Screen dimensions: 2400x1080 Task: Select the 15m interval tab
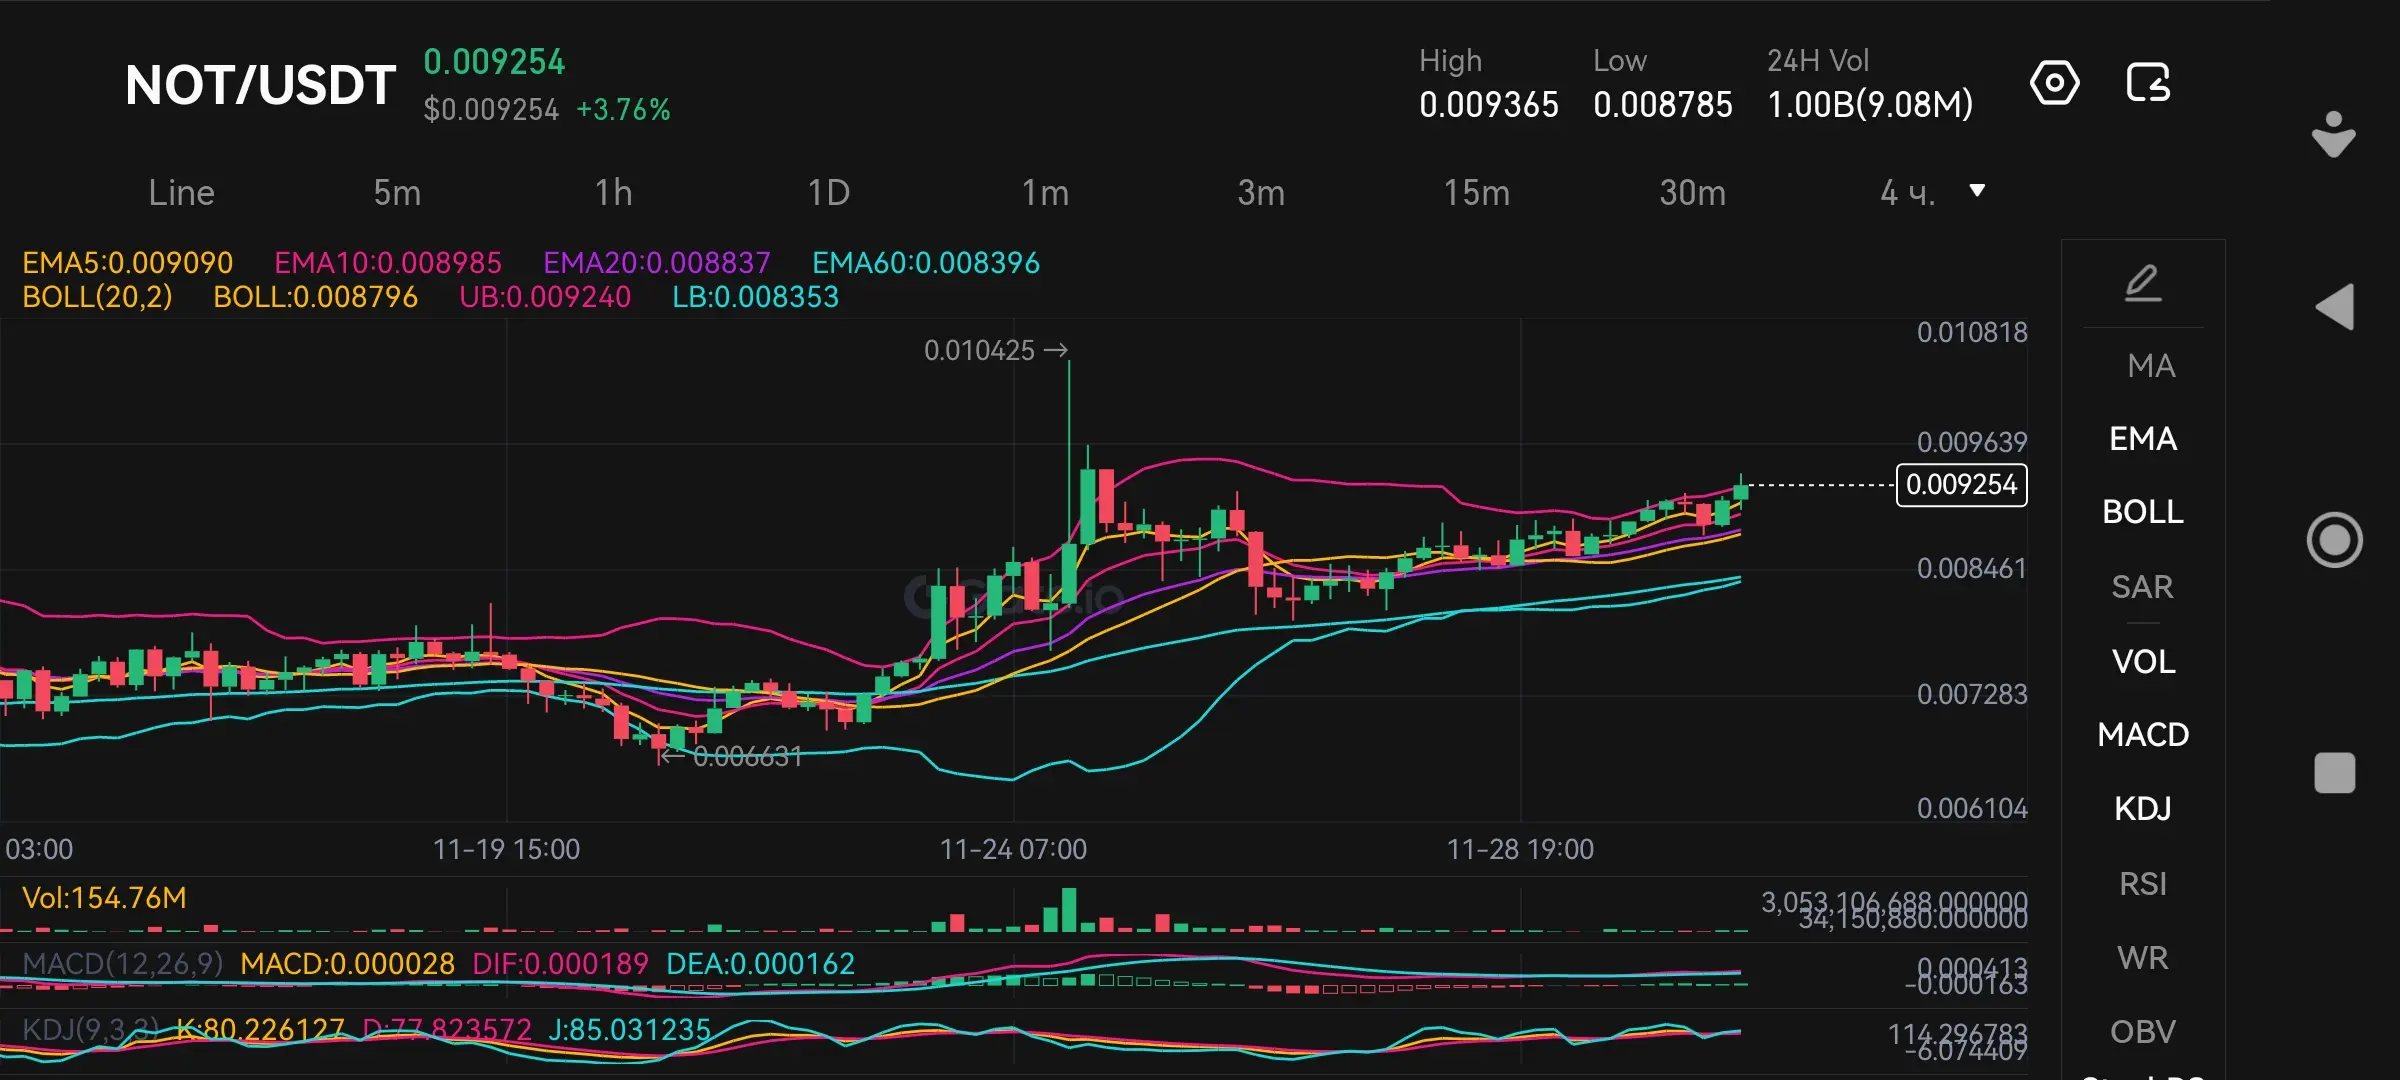1476,193
